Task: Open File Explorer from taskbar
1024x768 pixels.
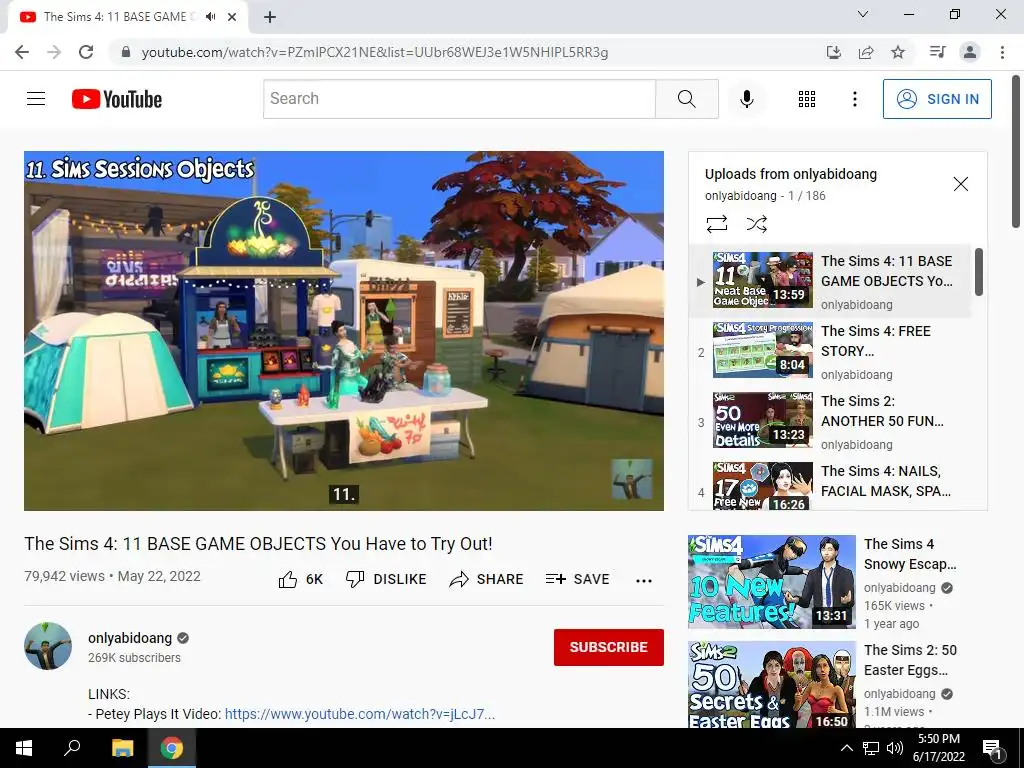Action: tap(122, 748)
